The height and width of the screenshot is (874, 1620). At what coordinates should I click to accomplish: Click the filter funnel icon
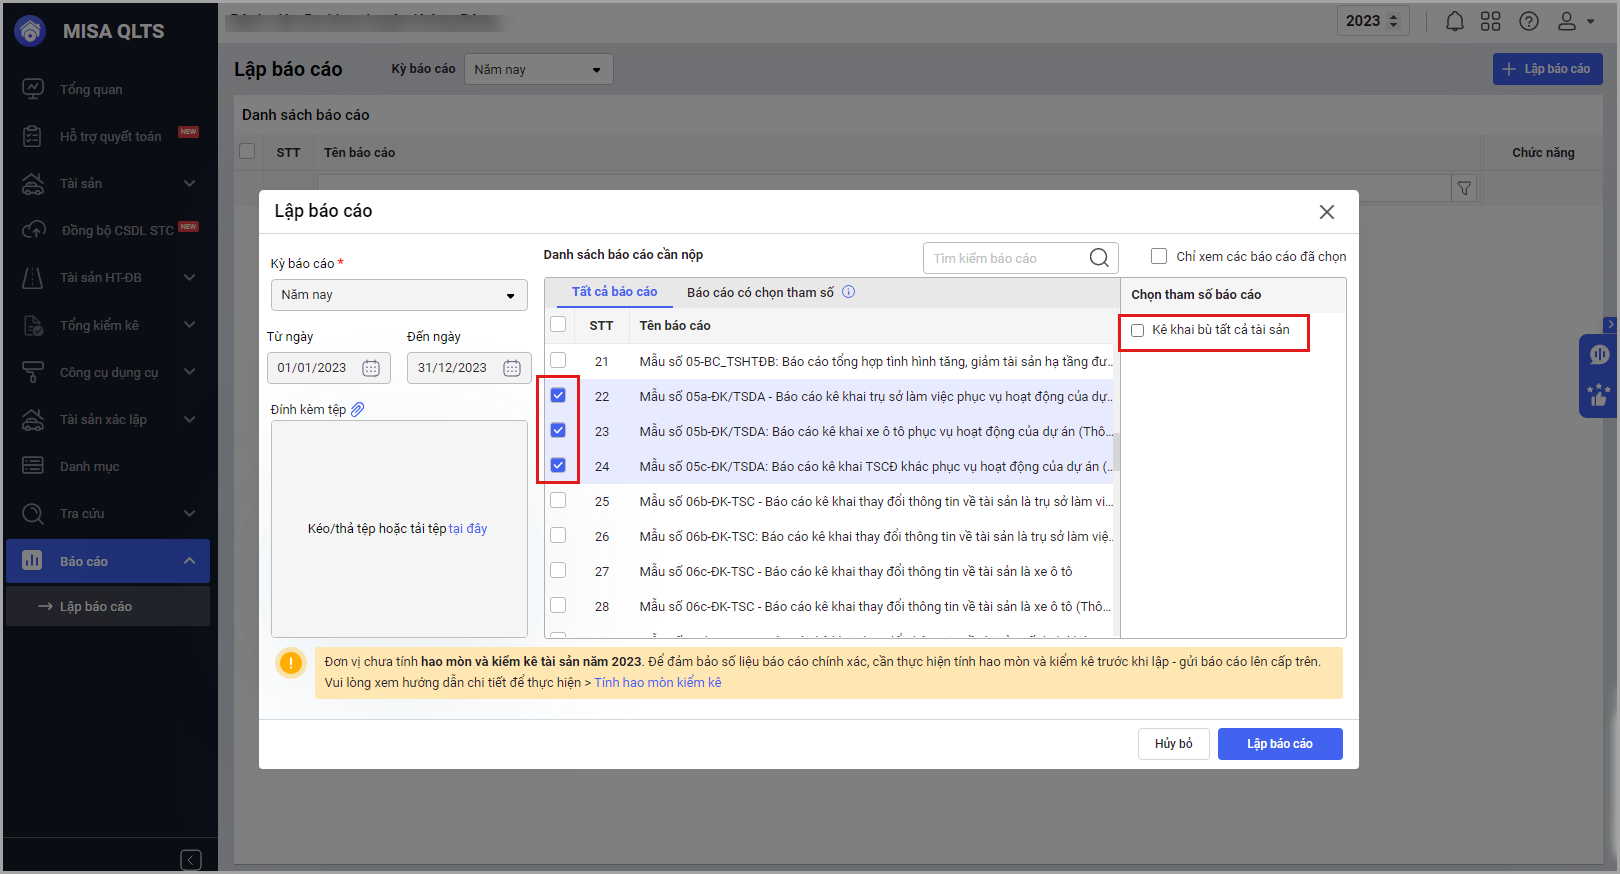pos(1464,188)
